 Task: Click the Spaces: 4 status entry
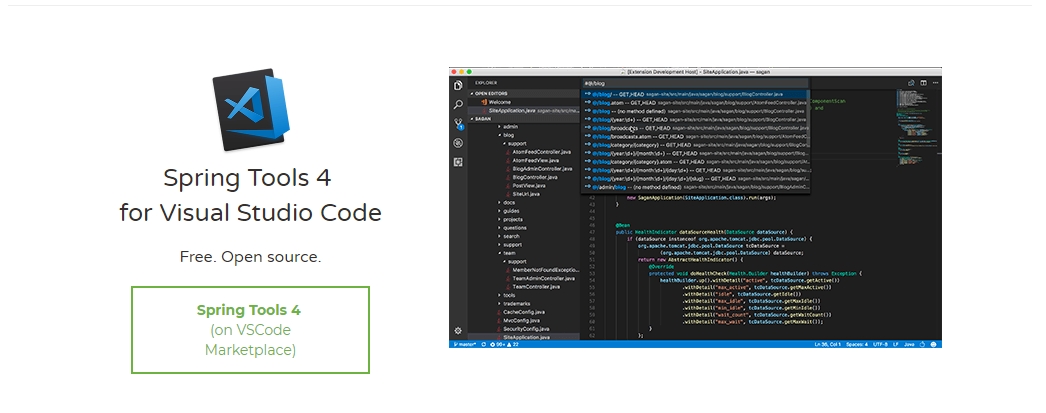[857, 344]
